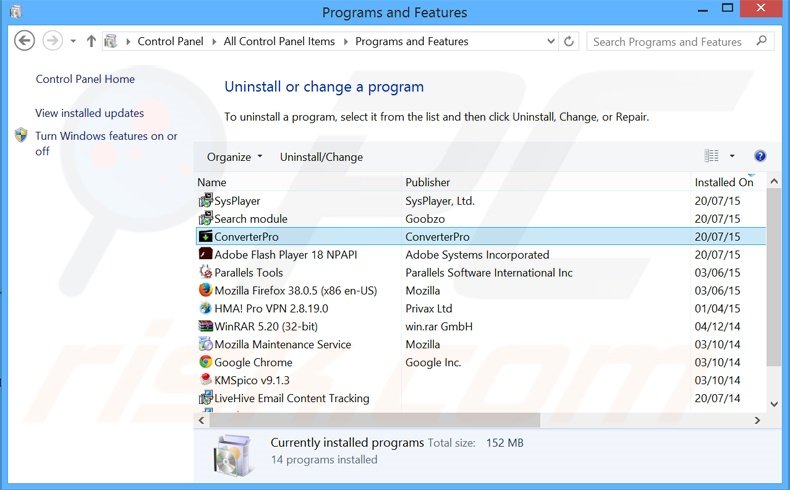Screen dimensions: 790x490
Task: Click the vertical scrollbar up arrow
Action: (x=774, y=181)
